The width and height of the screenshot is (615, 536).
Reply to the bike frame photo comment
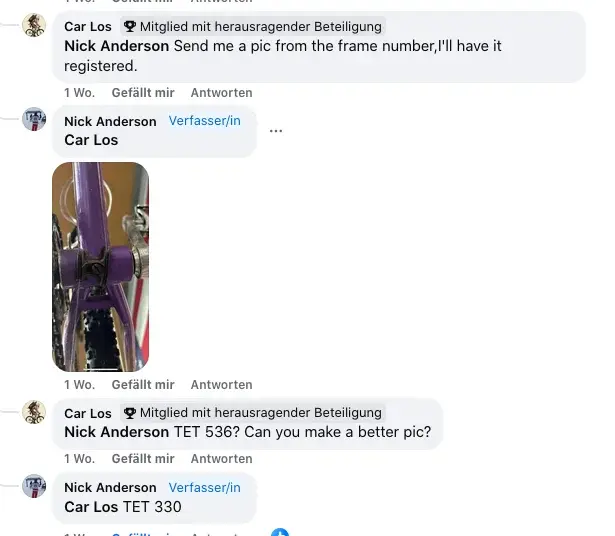tap(222, 385)
